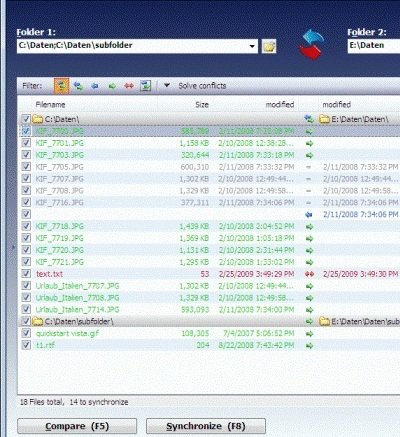Viewport: 400px width, 437px height.
Task: Click the green arrow for Urlaub_Italien_7714.JPG
Action: point(310,310)
